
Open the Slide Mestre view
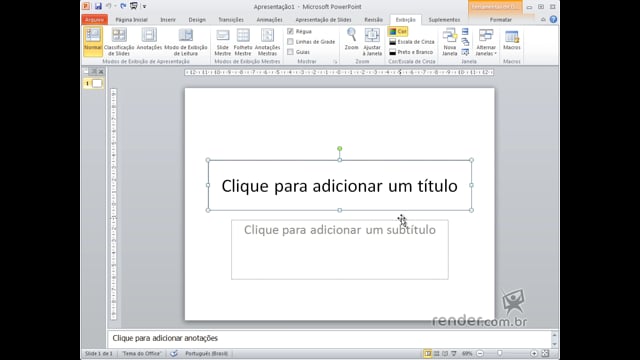coord(222,41)
